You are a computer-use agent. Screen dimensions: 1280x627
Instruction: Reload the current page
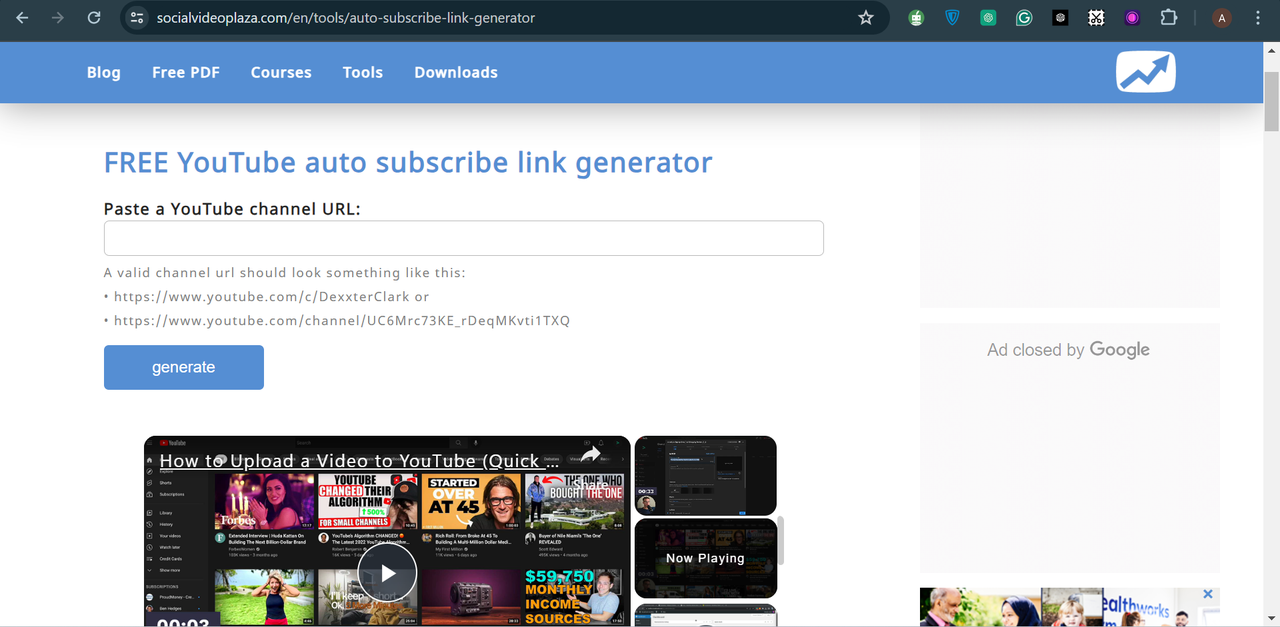click(x=94, y=18)
